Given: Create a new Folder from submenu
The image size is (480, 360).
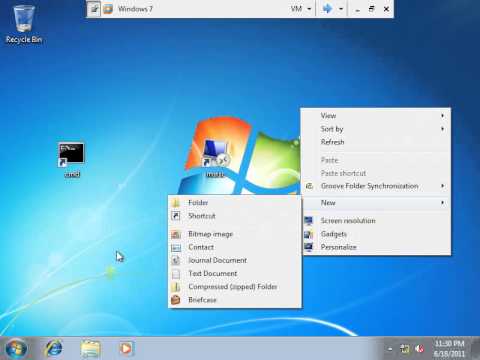Looking at the screenshot, I should [235, 203].
